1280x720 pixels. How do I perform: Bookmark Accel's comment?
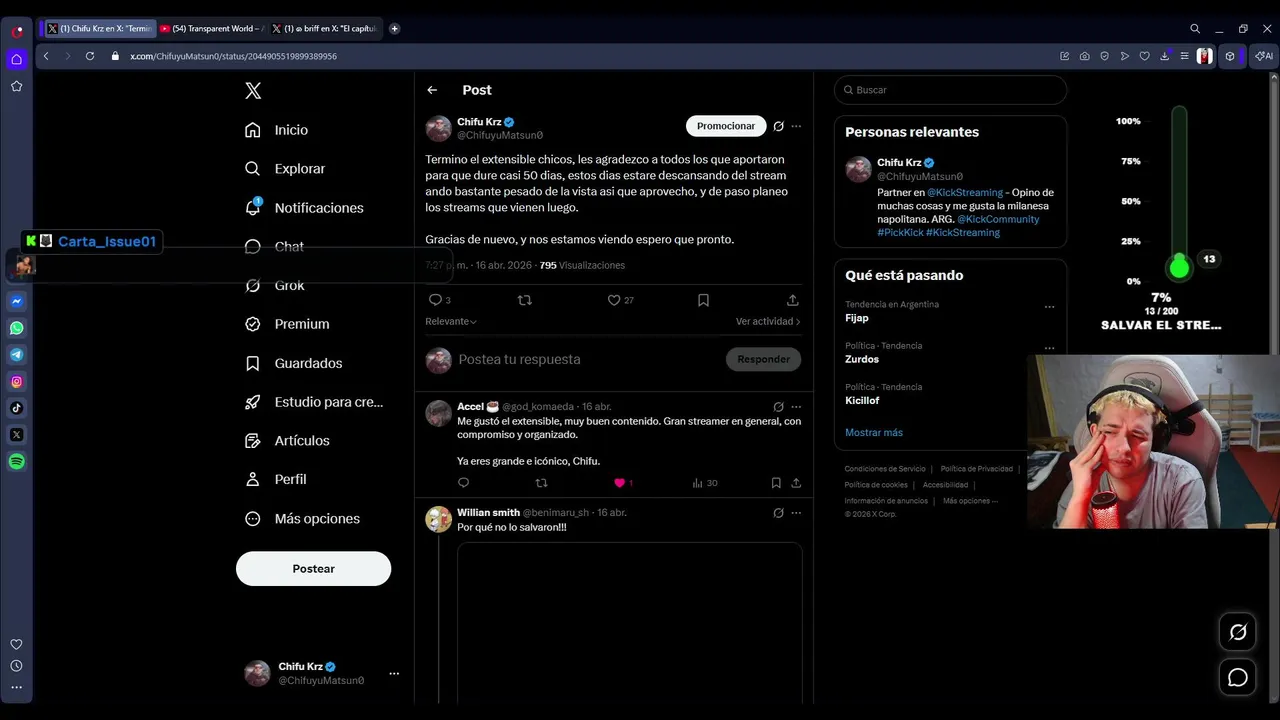pos(776,483)
